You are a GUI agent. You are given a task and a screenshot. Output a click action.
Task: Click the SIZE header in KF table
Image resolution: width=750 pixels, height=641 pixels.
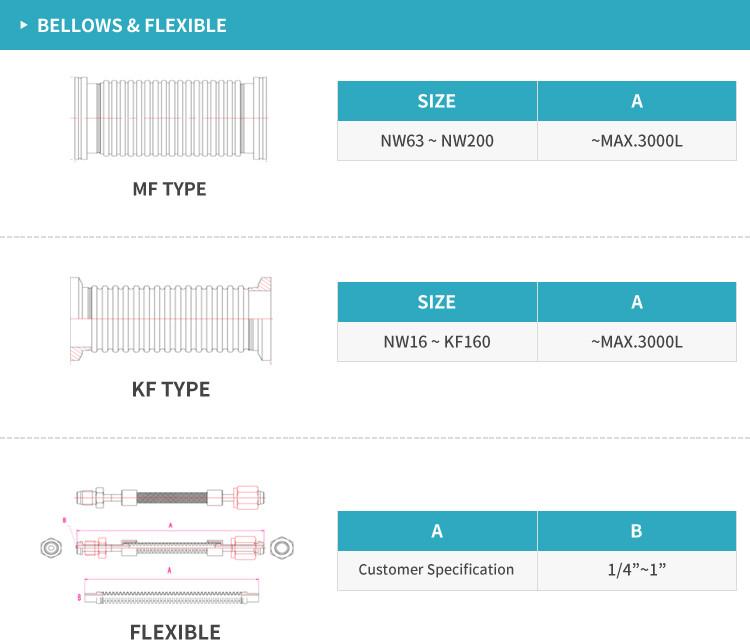(437, 302)
